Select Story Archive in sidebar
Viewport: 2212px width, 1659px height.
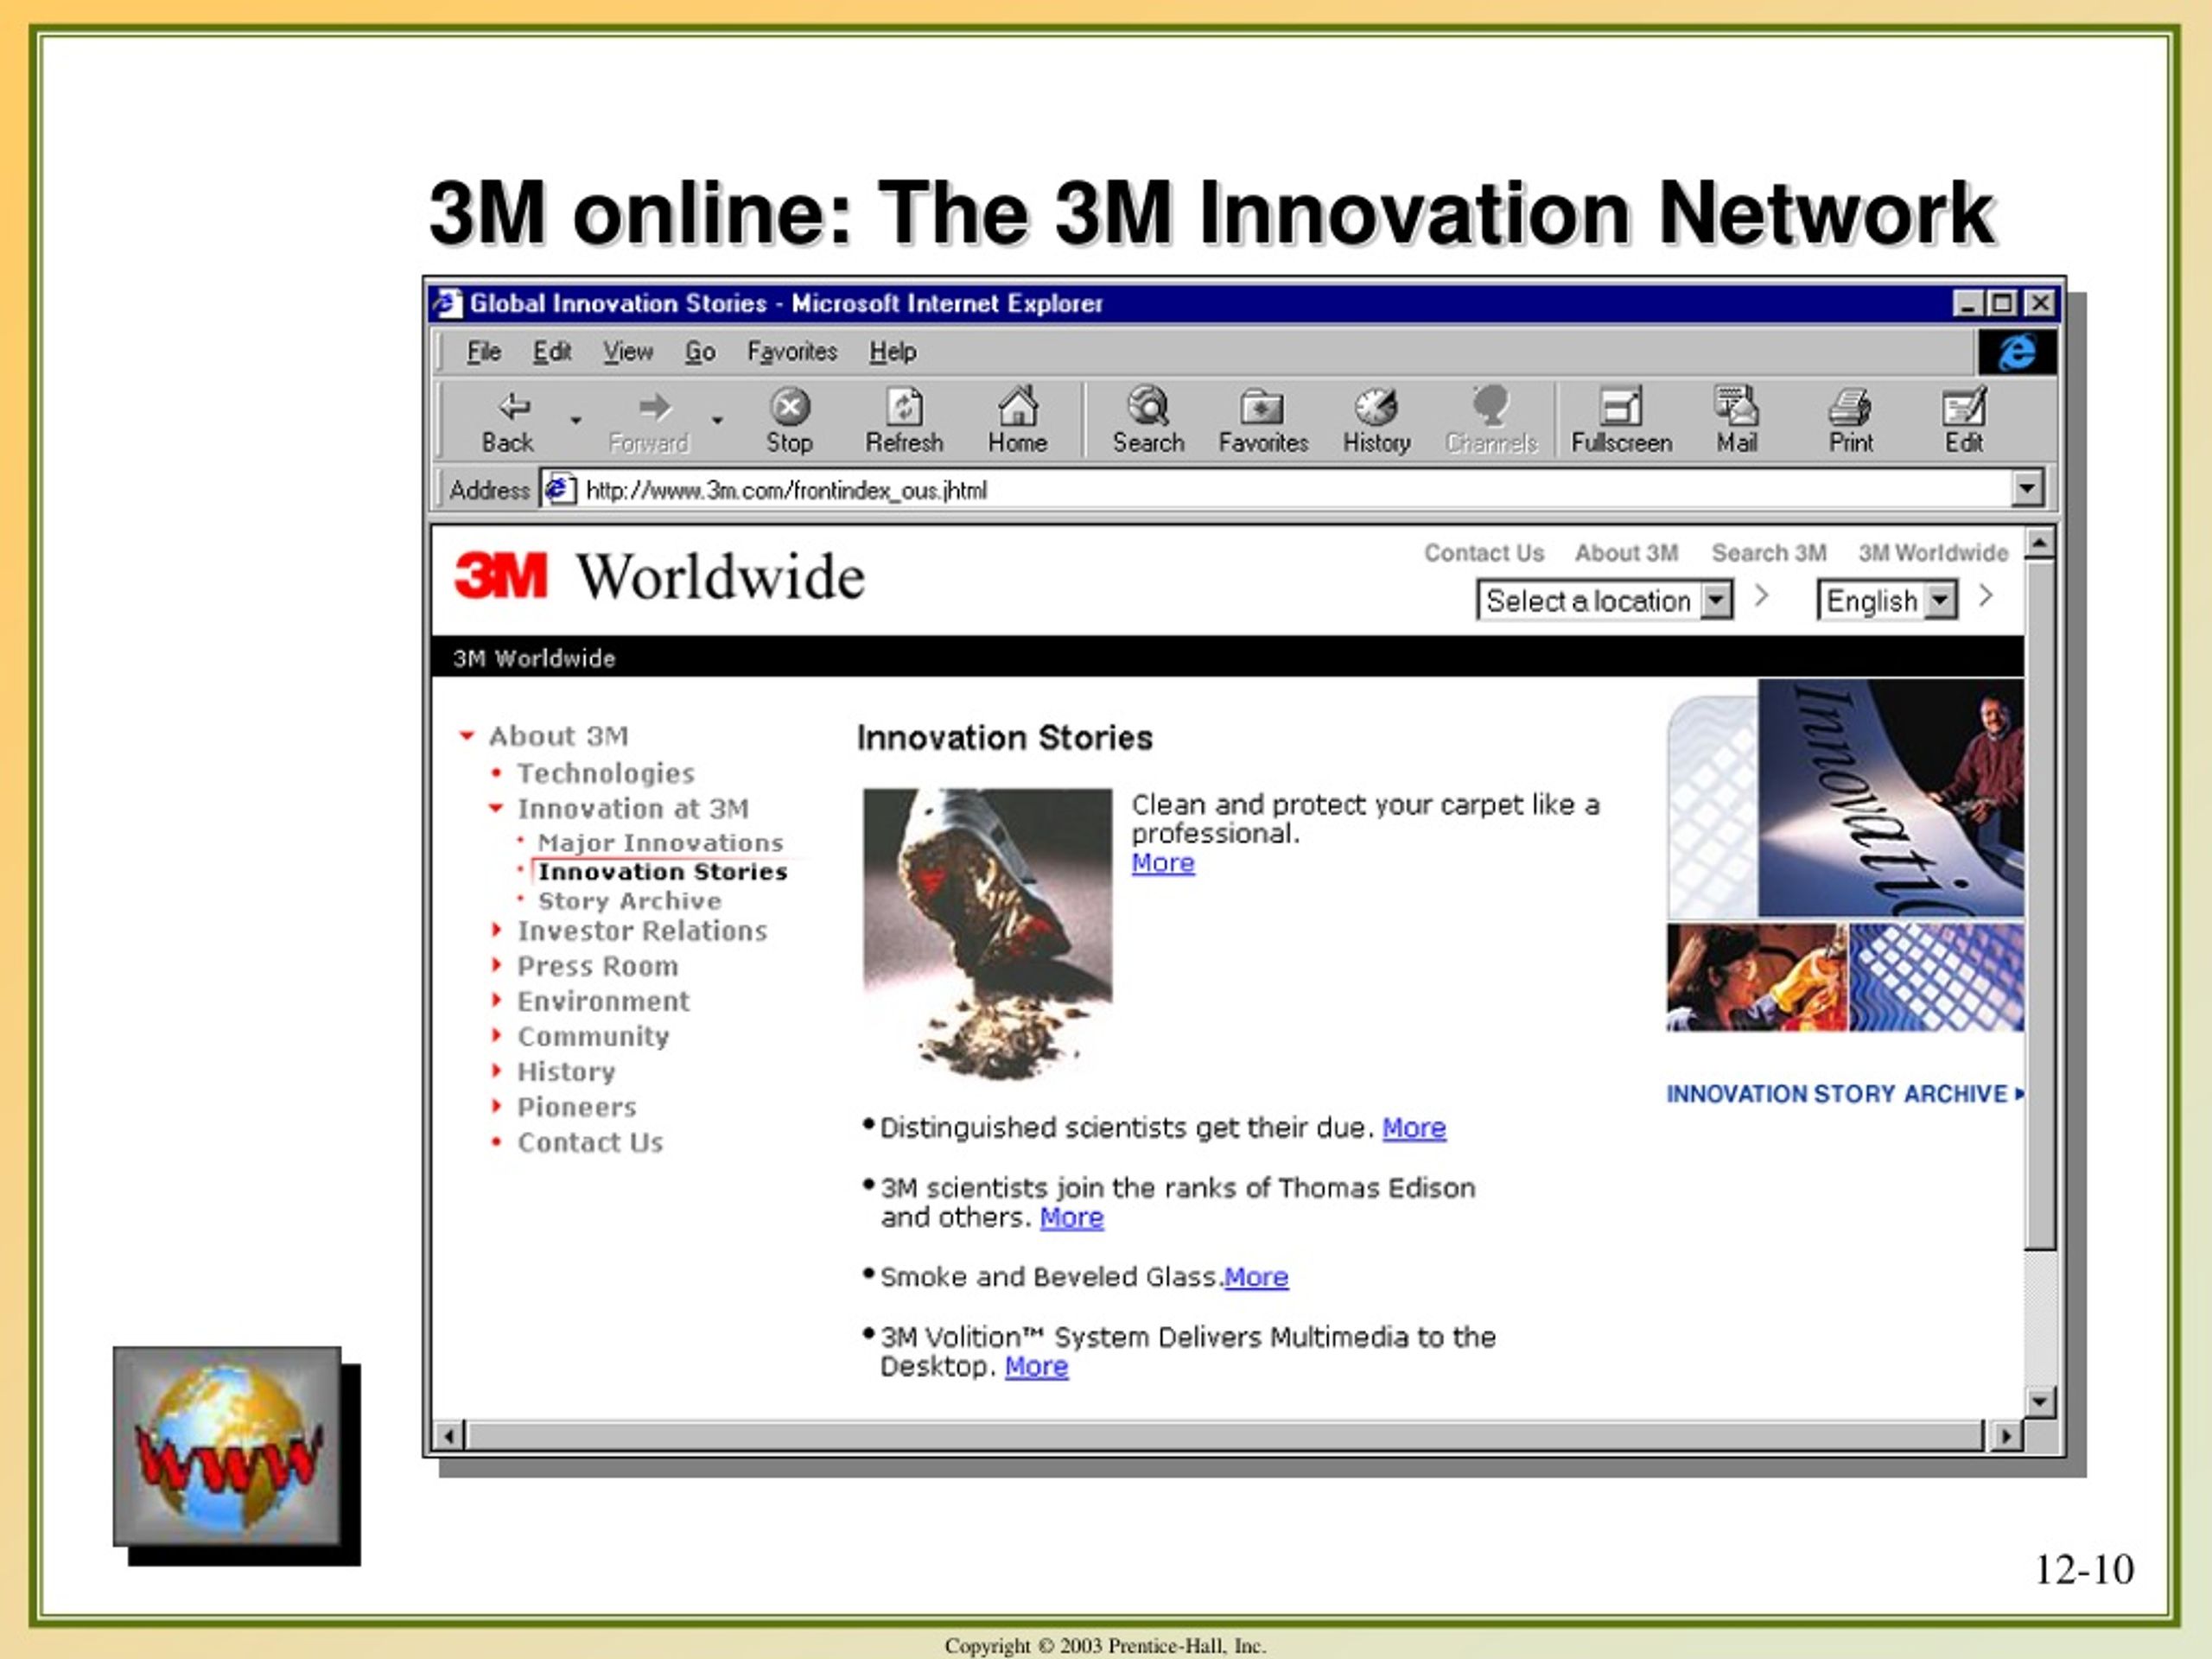tap(629, 901)
